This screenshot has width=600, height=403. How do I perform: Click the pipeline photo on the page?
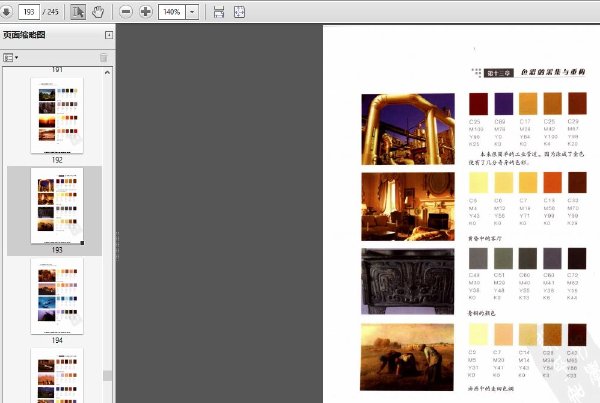408,129
